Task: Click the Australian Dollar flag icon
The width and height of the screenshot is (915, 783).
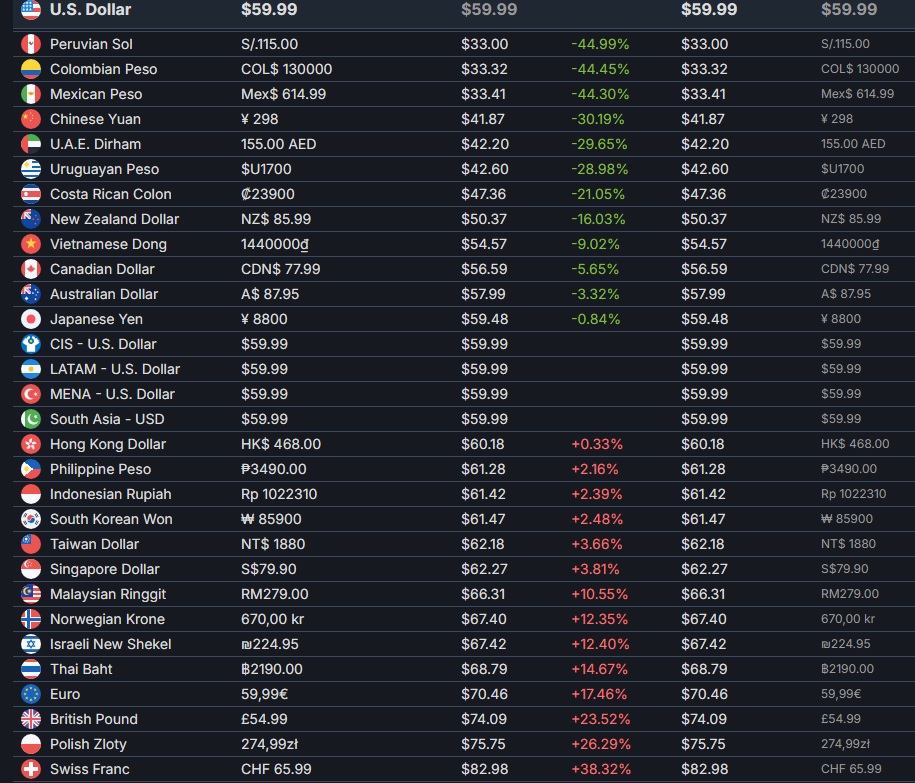Action: click(31, 294)
